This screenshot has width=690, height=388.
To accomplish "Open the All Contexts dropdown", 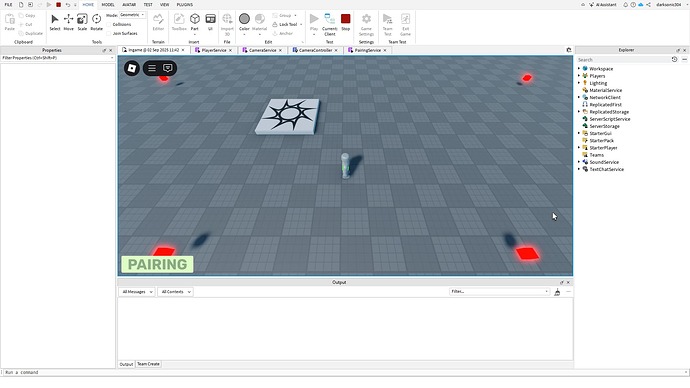I will 176,292.
